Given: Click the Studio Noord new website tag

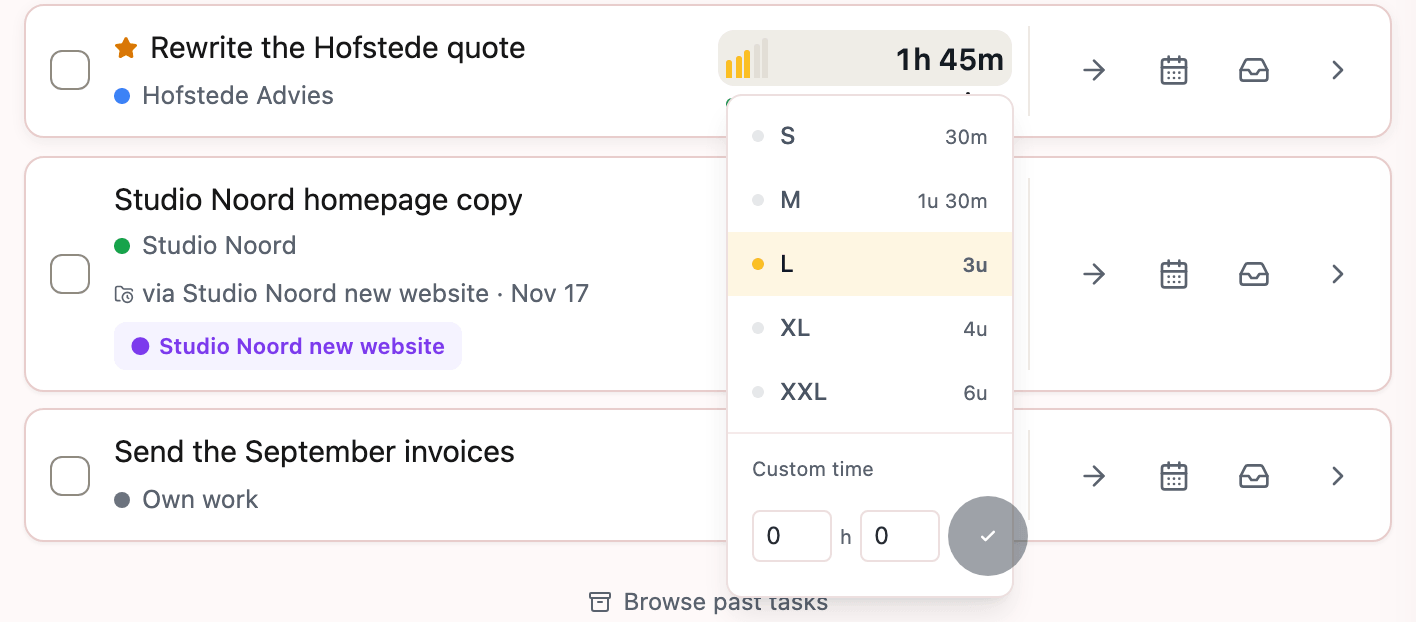Looking at the screenshot, I should (x=288, y=346).
